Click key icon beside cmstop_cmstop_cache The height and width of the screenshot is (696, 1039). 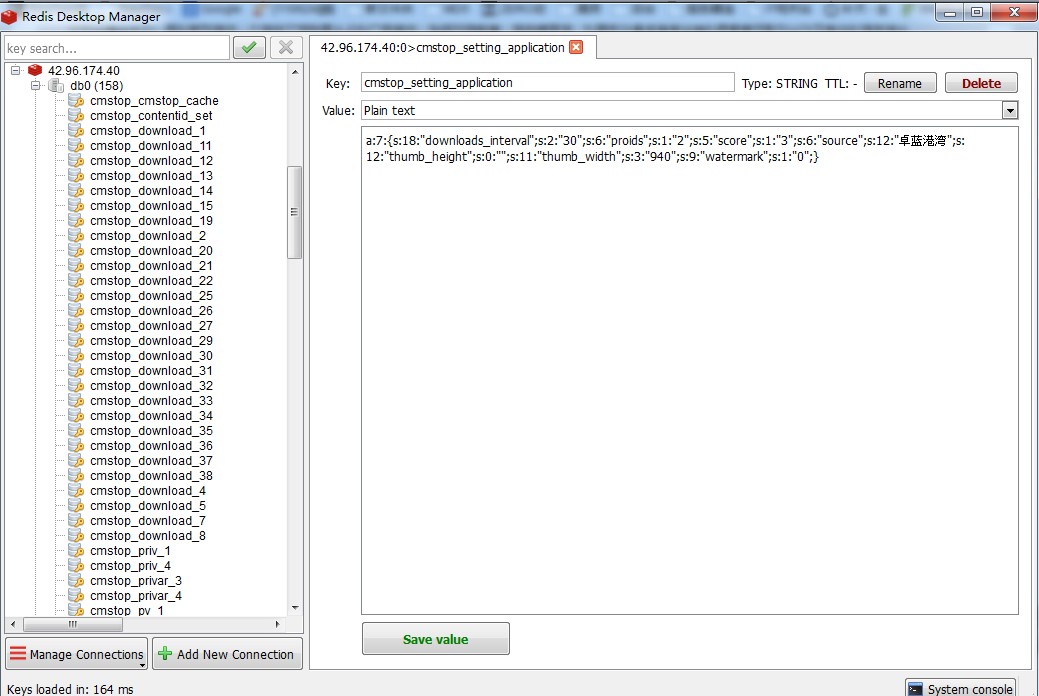[x=76, y=101]
